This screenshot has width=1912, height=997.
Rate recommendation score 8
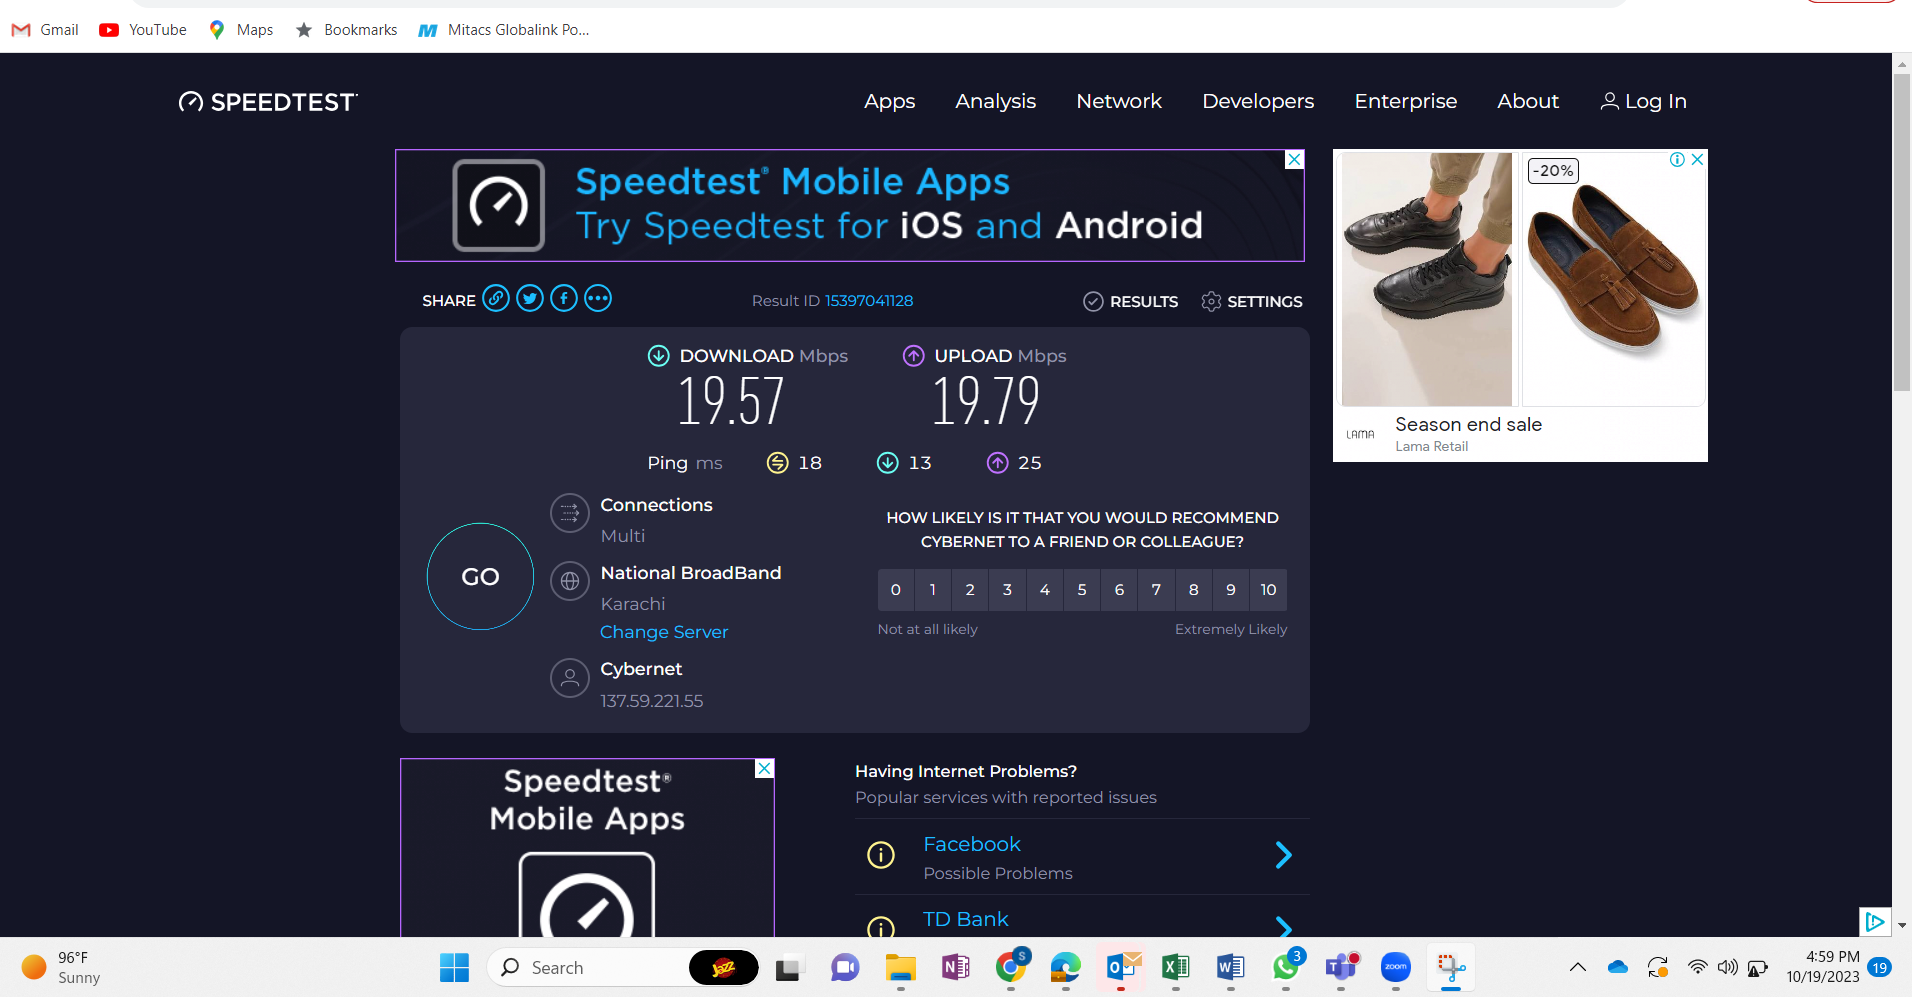click(1193, 590)
